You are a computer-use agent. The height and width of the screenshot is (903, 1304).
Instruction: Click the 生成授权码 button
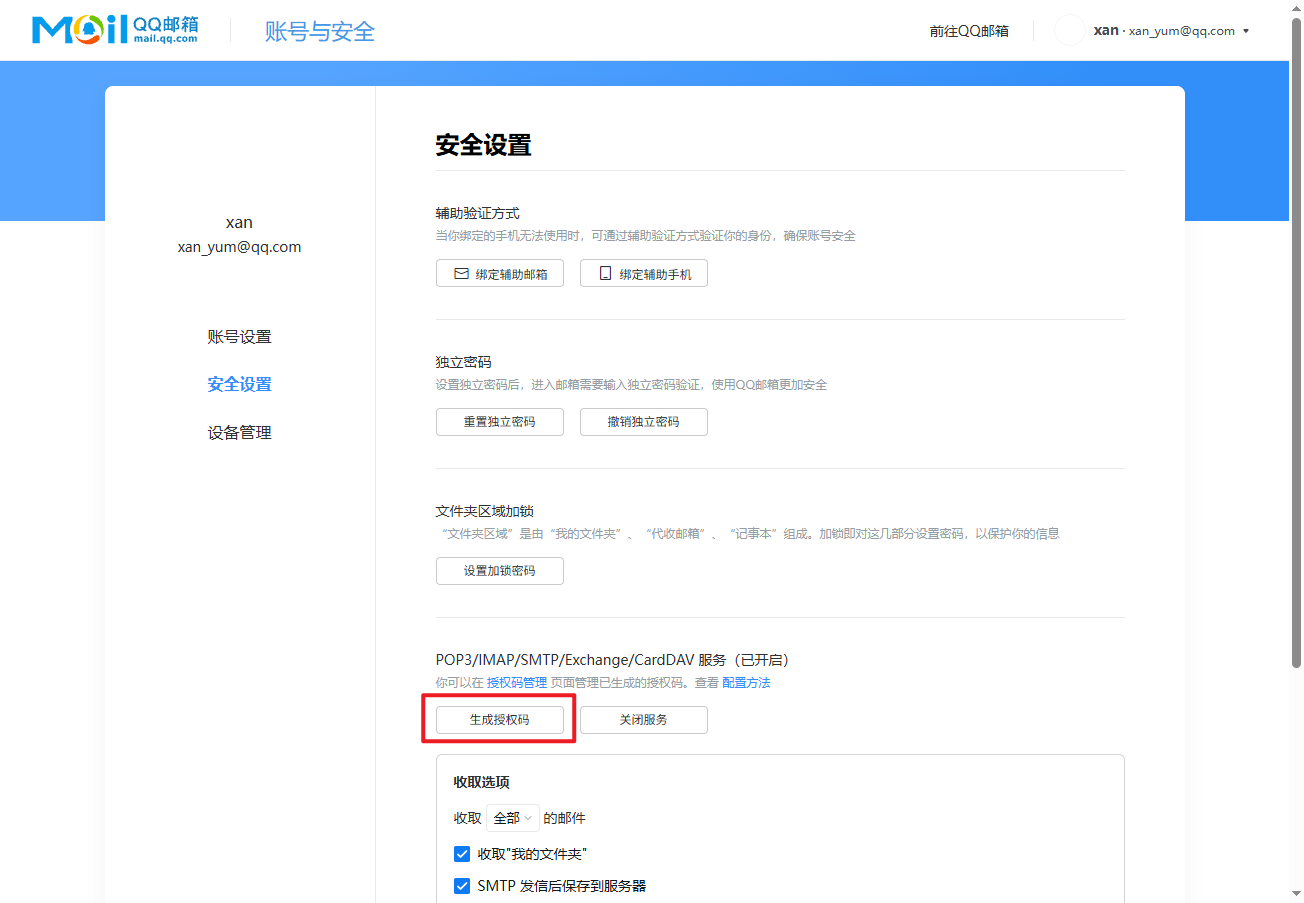[500, 720]
